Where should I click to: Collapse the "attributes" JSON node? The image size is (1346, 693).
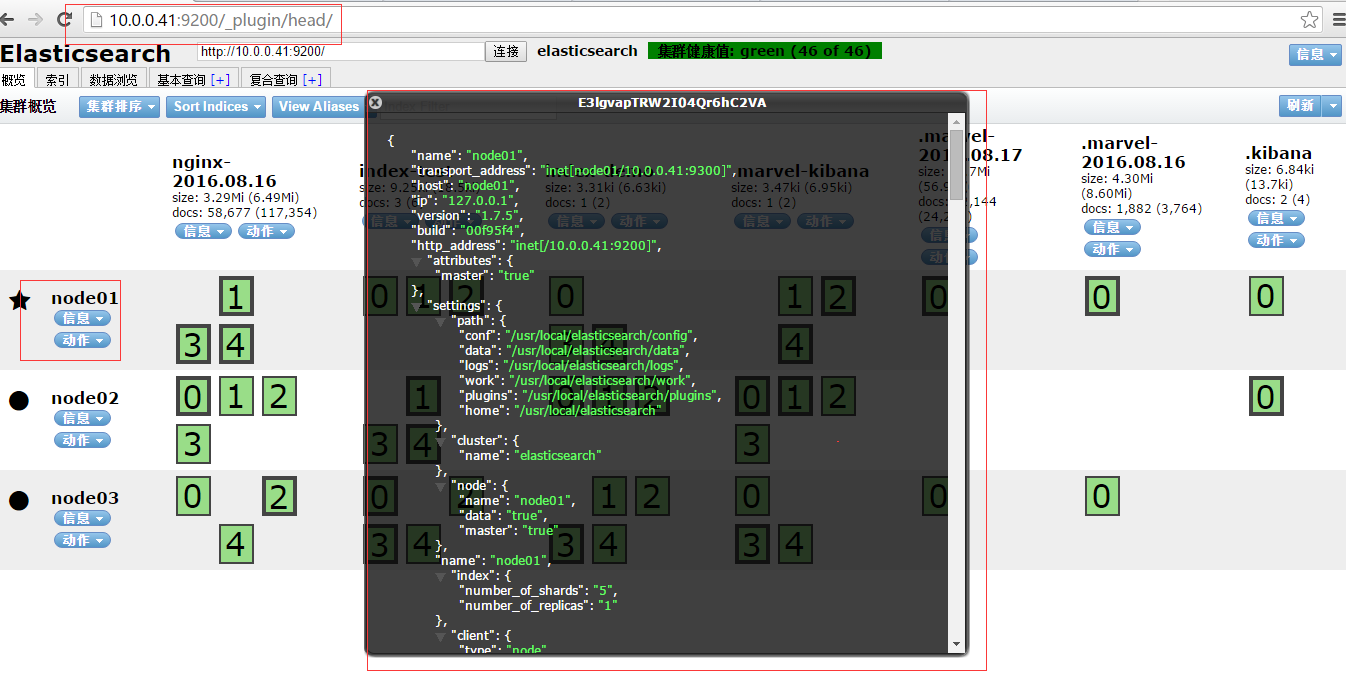click(x=417, y=261)
